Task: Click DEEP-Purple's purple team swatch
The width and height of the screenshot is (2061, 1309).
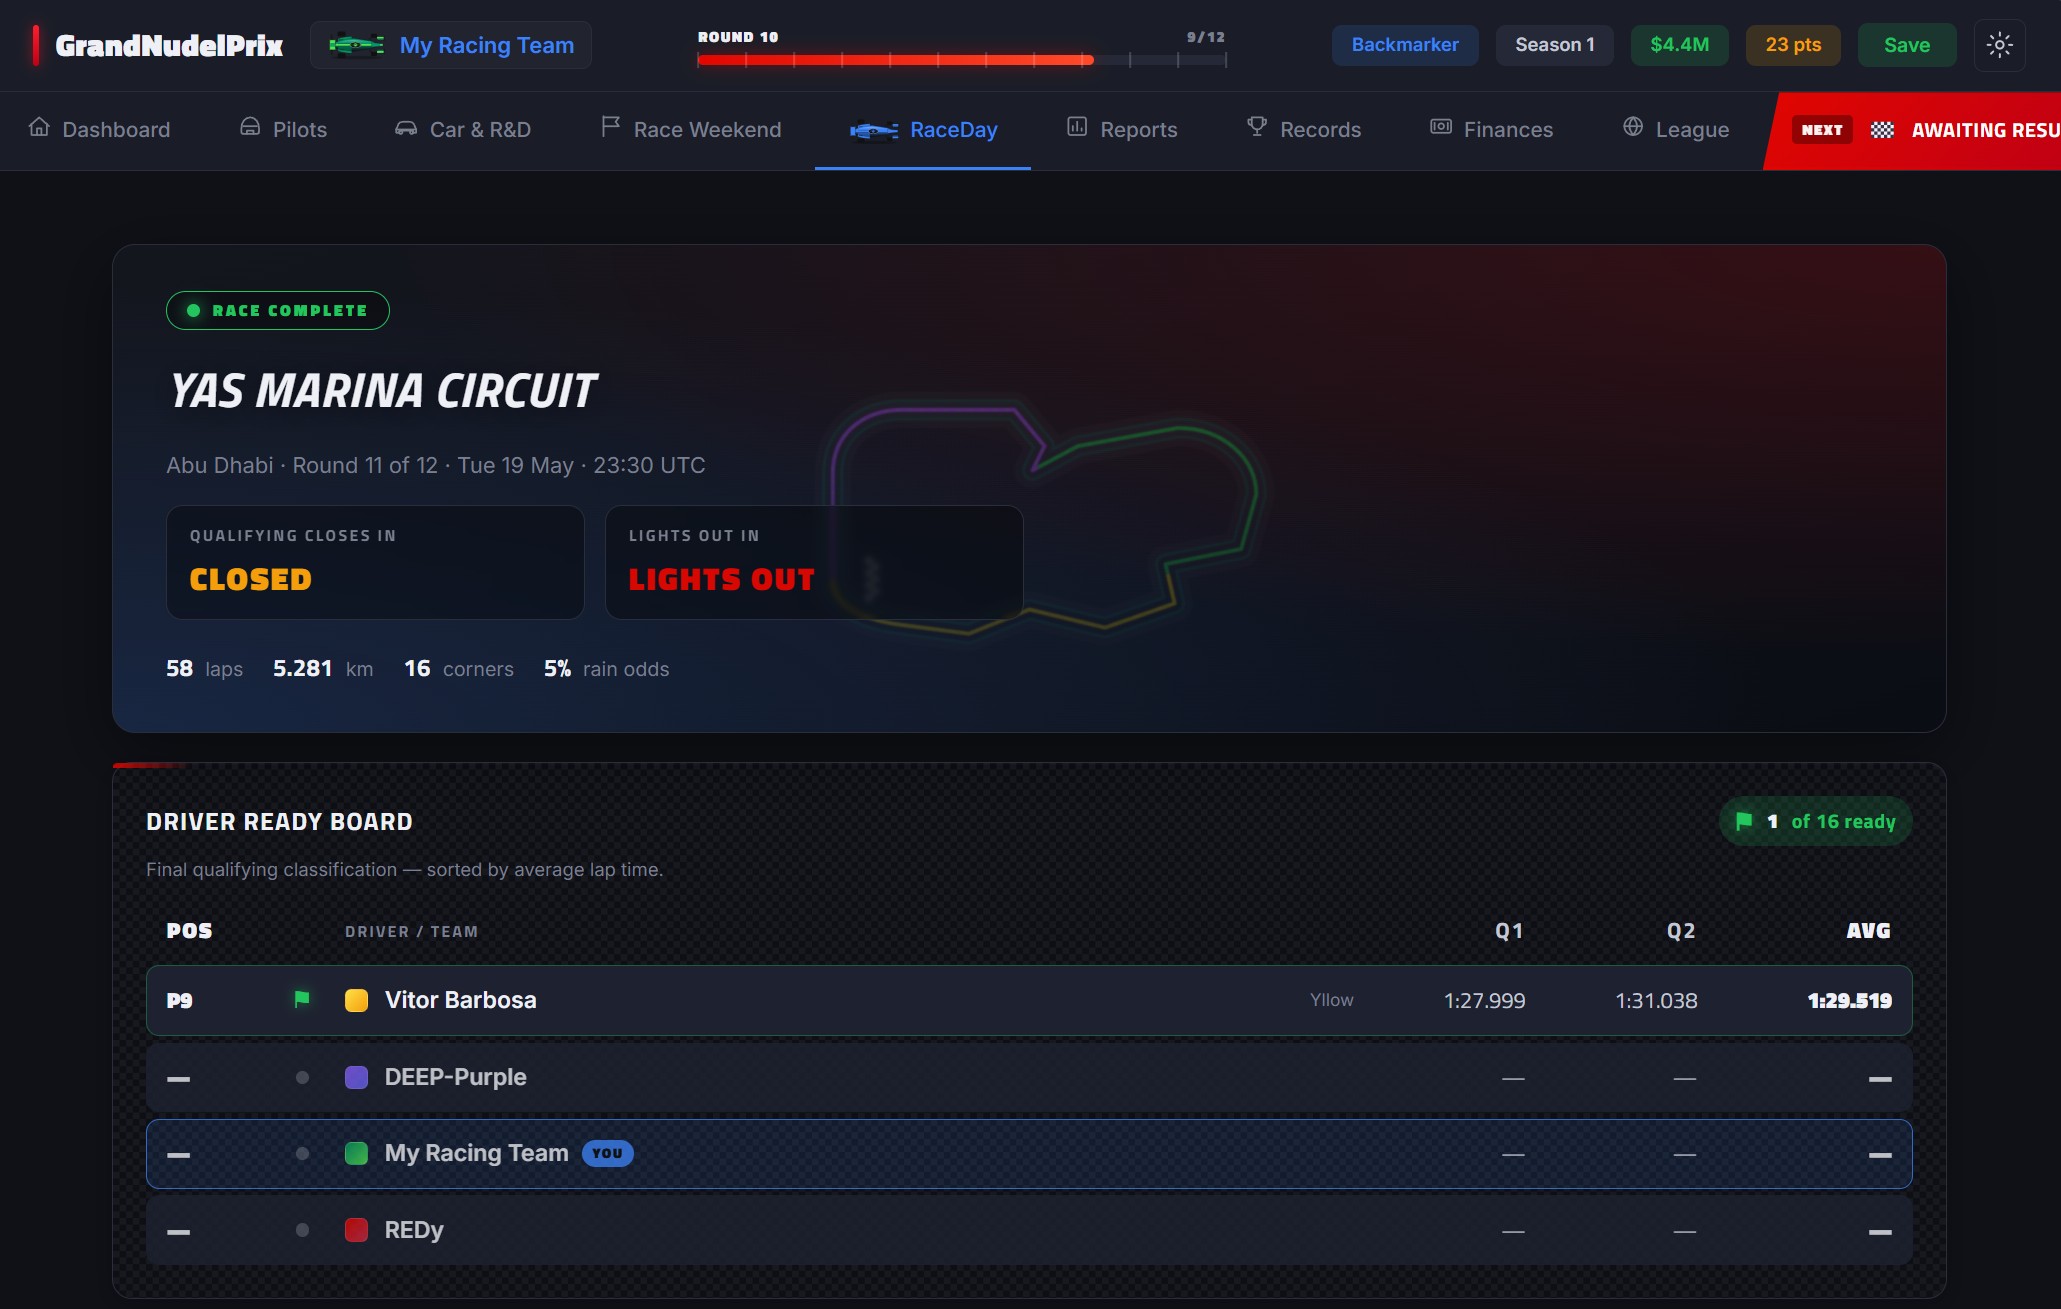Action: pos(356,1077)
